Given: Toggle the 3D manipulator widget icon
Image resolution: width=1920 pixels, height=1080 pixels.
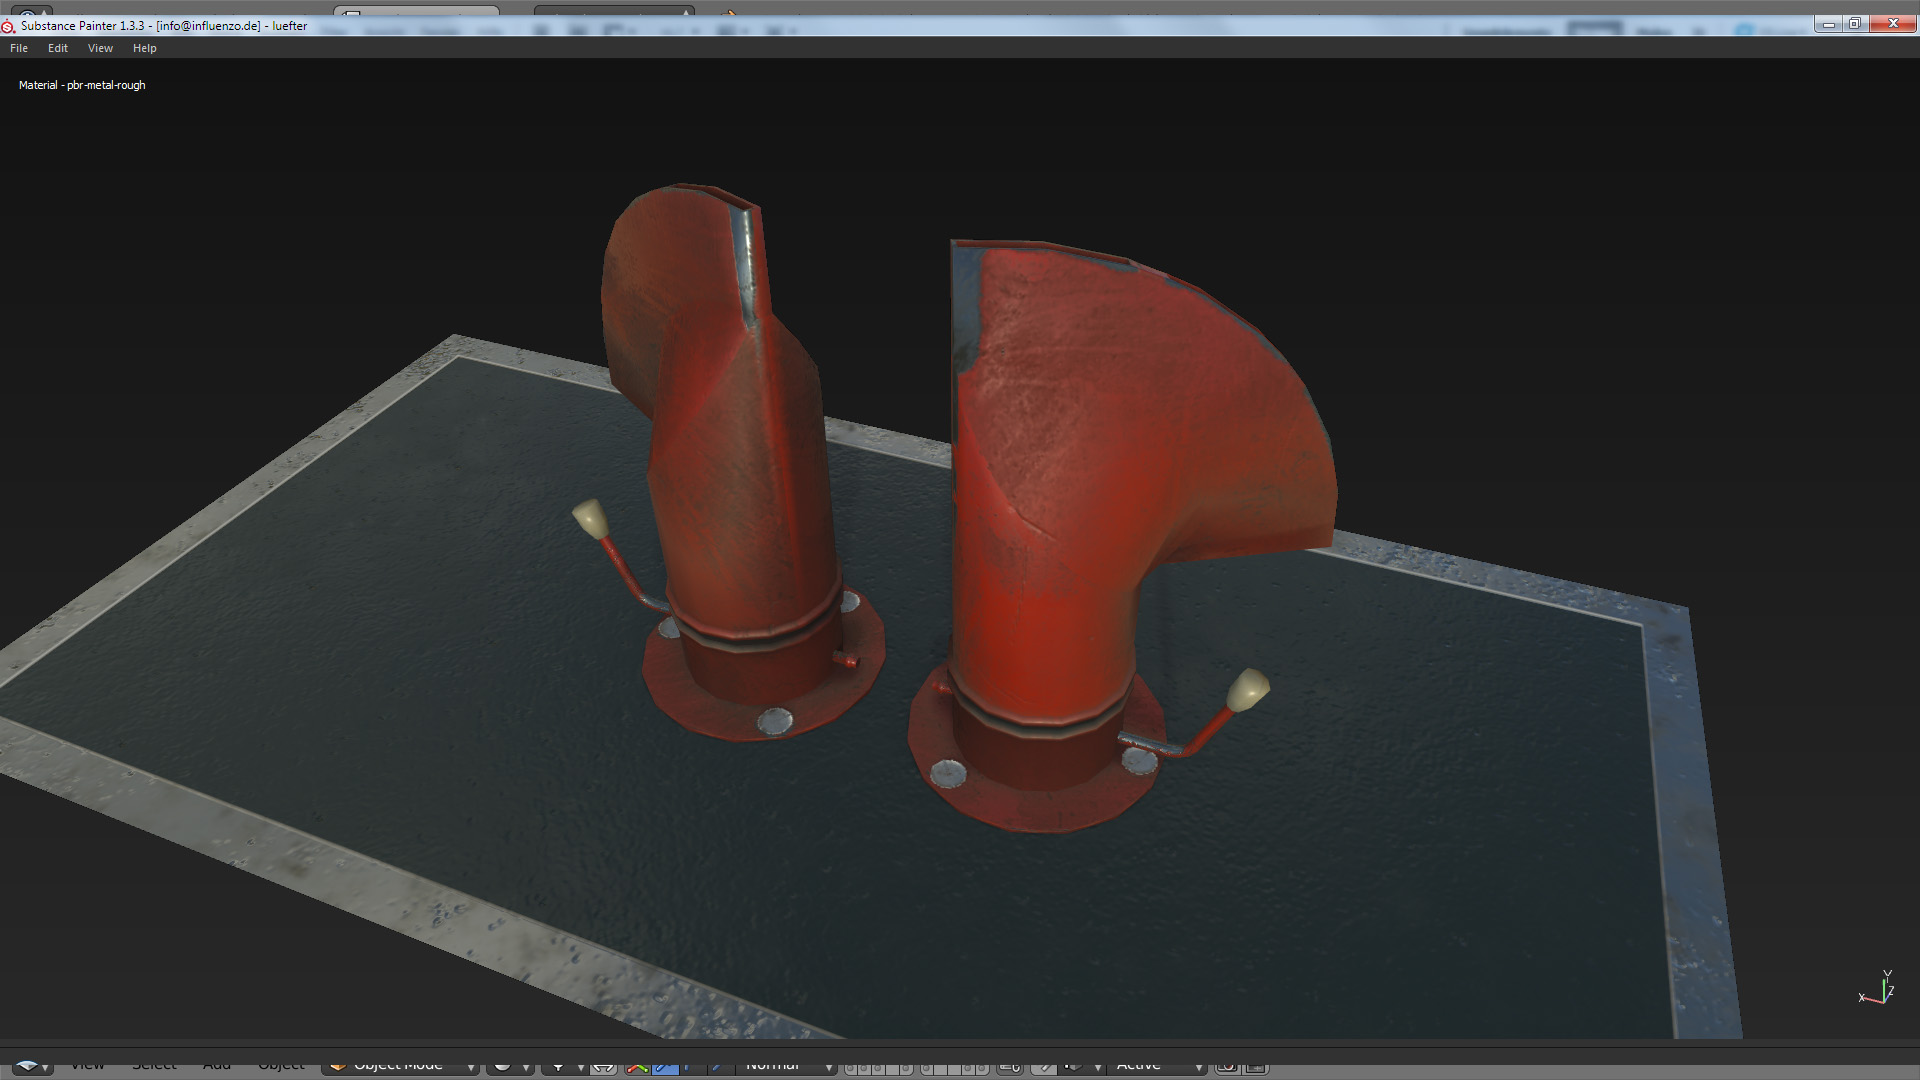Looking at the screenshot, I should point(603,1067).
